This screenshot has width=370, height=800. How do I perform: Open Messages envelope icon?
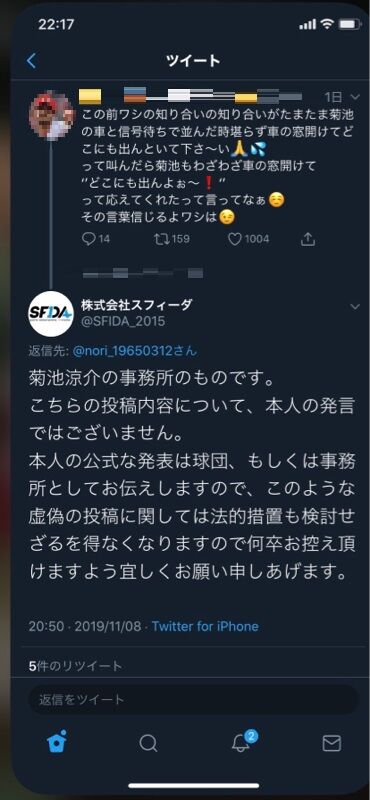coord(332,743)
